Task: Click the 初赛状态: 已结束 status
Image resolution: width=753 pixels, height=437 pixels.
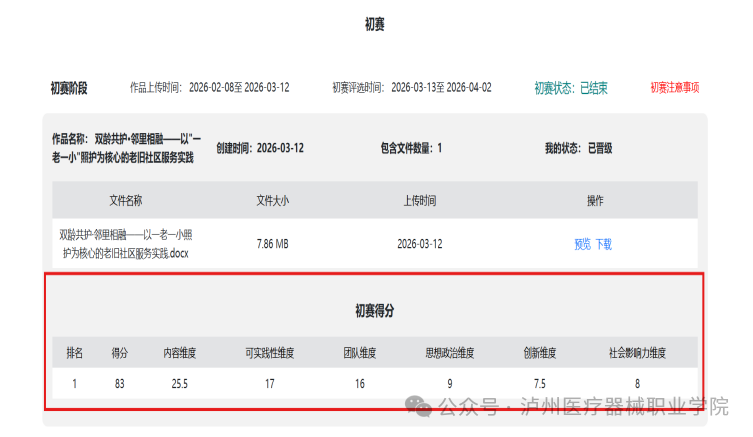Action: pyautogui.click(x=571, y=88)
